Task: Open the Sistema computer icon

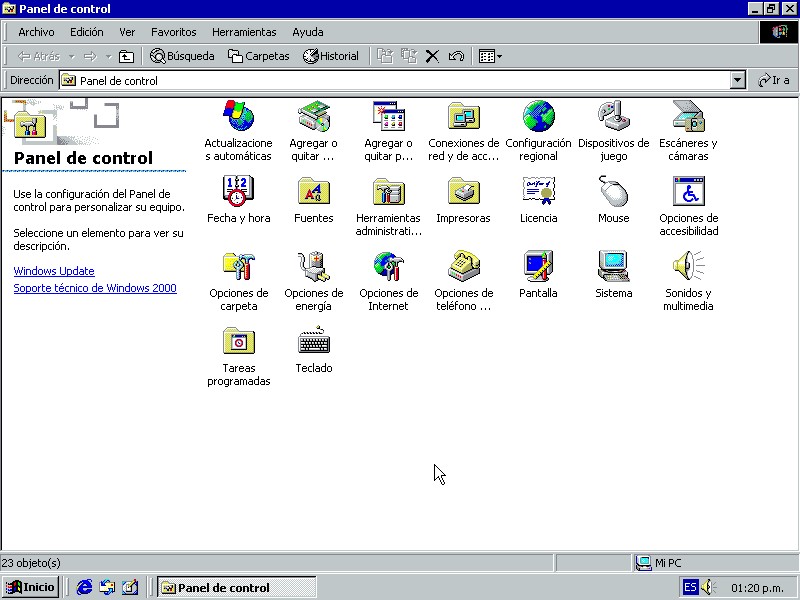Action: point(614,266)
